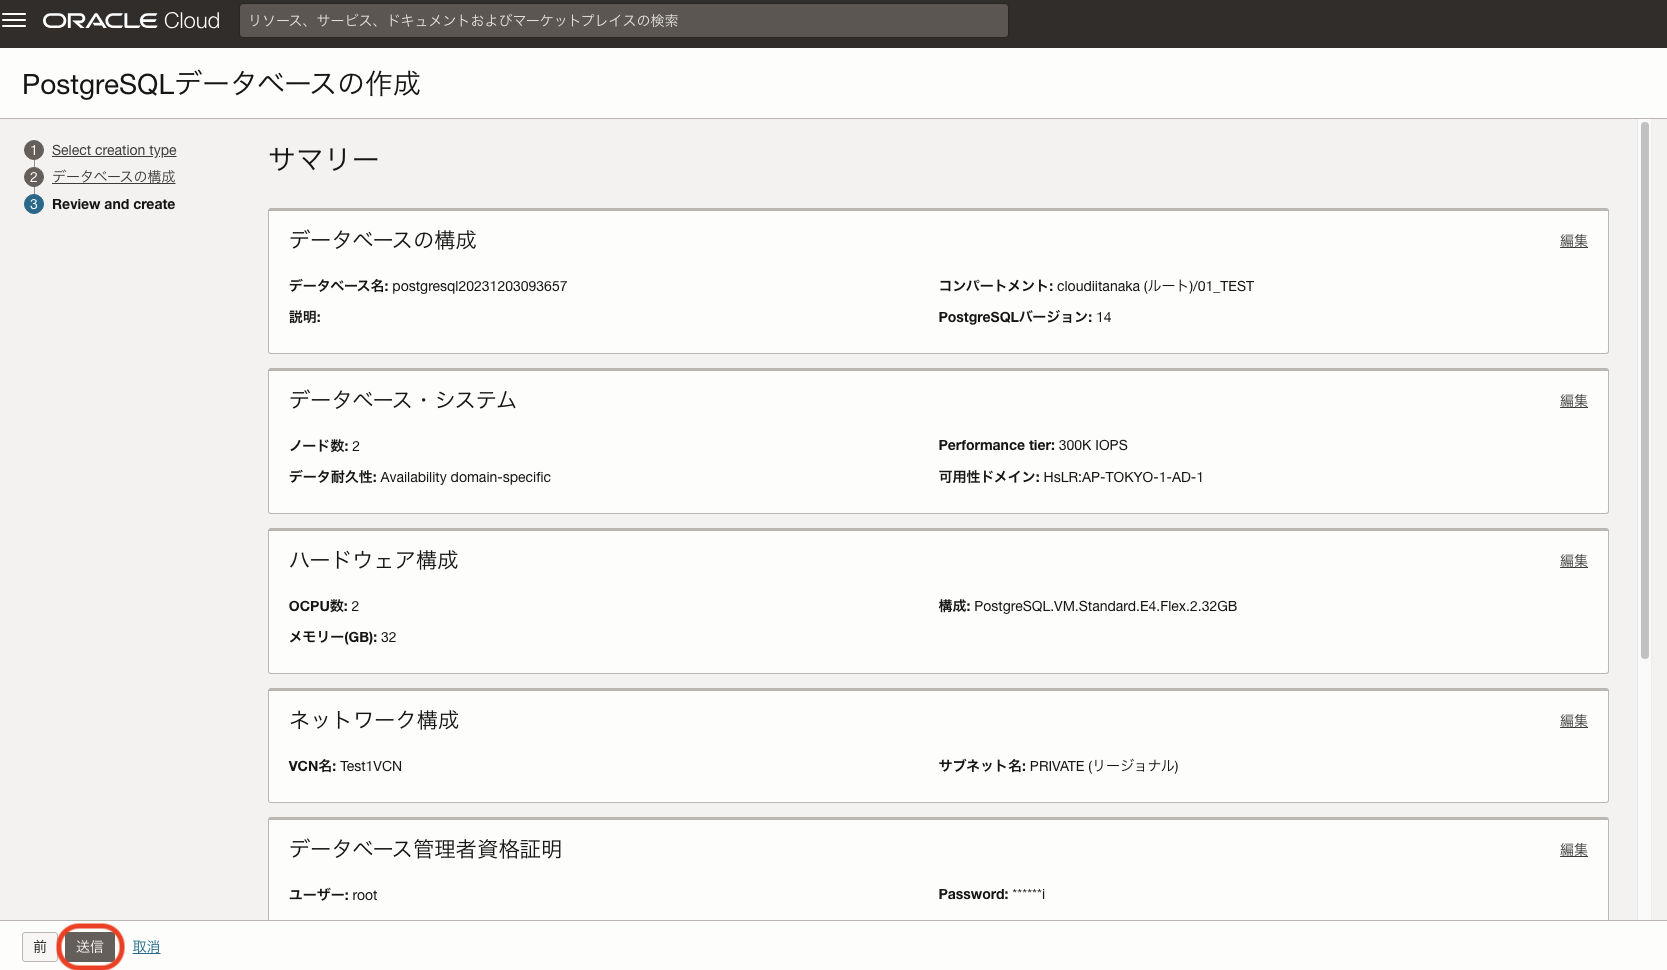Go to Select creation type step
This screenshot has height=970, width=1667.
pos(114,150)
